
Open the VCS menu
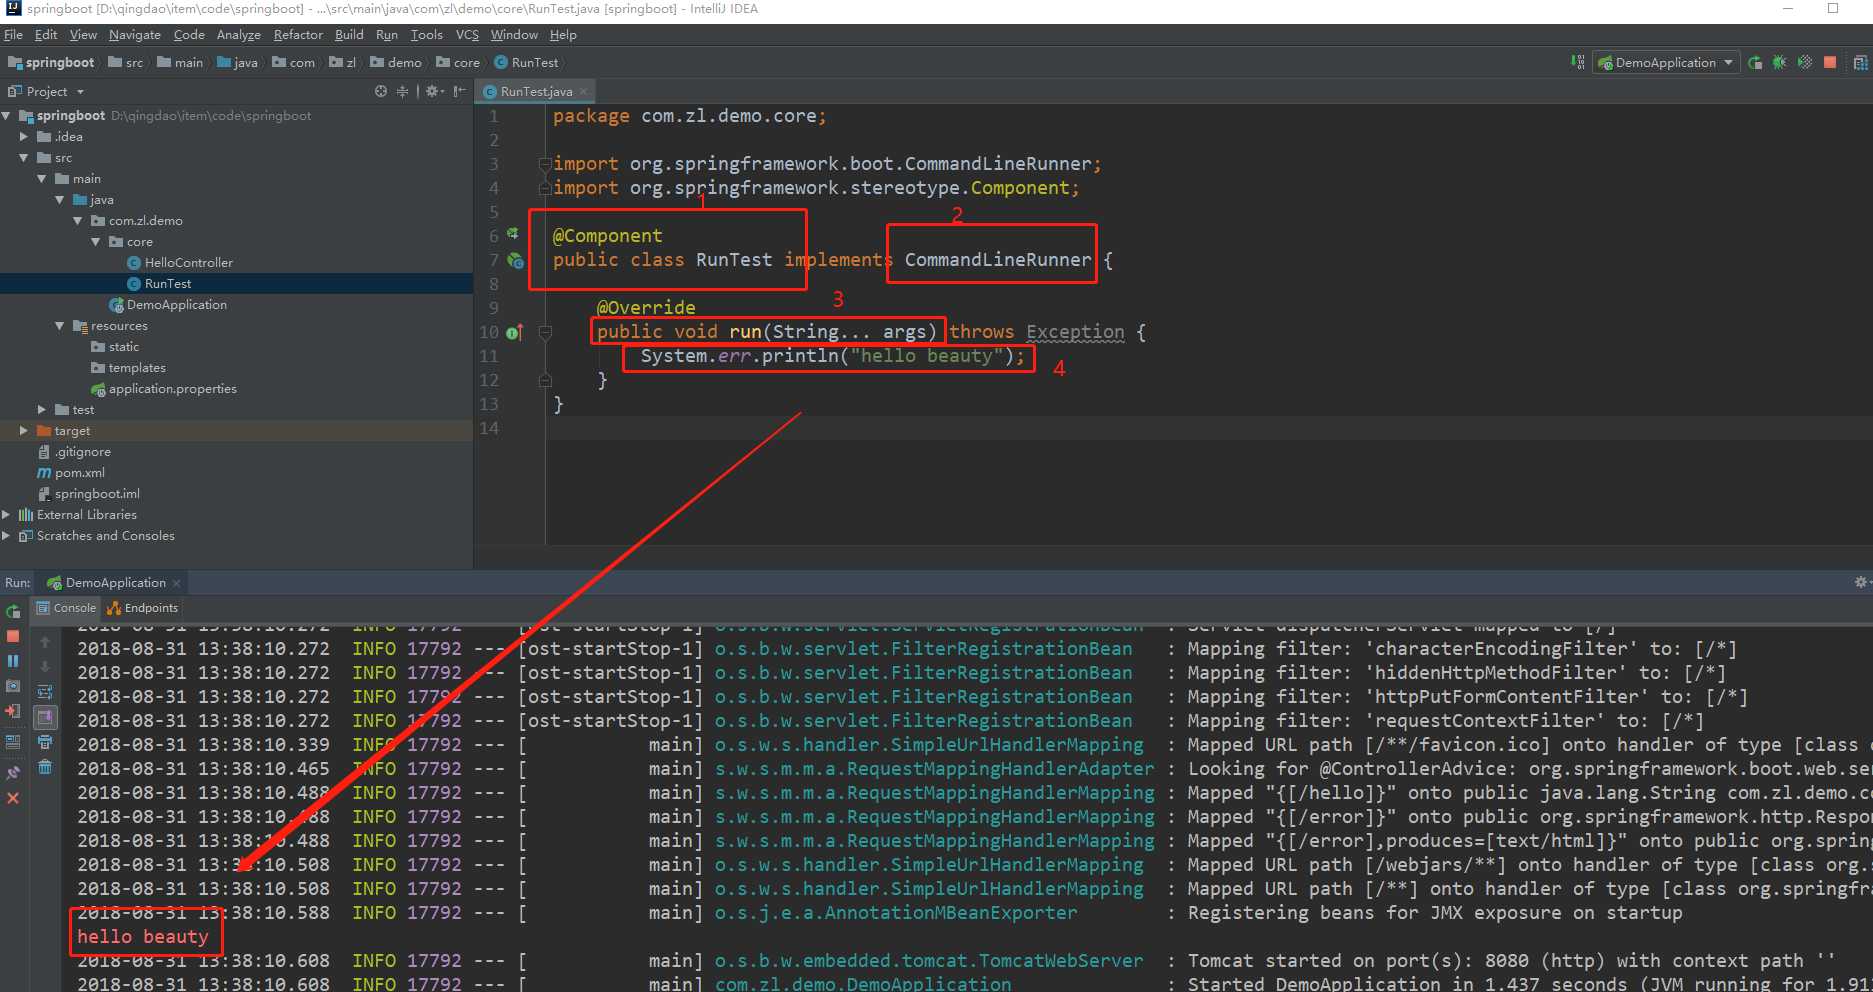click(x=467, y=34)
